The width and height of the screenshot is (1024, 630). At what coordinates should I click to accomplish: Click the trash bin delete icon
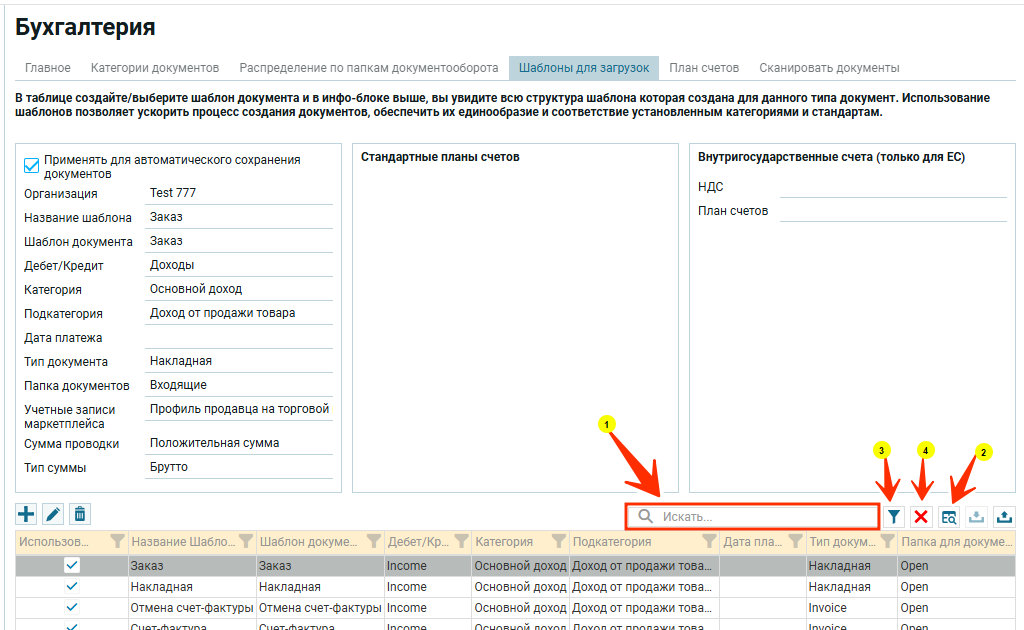point(80,514)
